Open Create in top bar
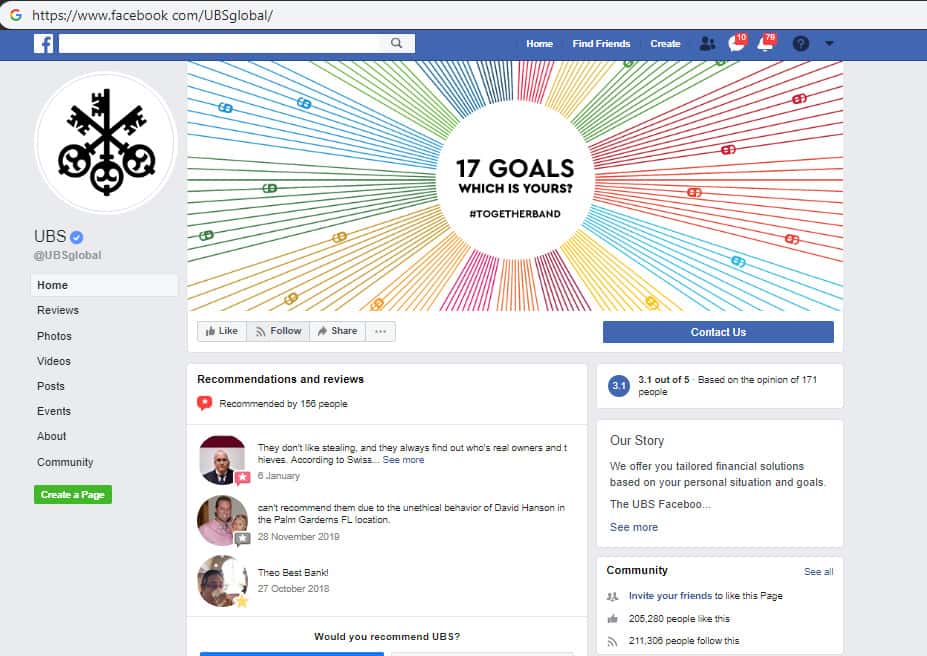 [665, 44]
